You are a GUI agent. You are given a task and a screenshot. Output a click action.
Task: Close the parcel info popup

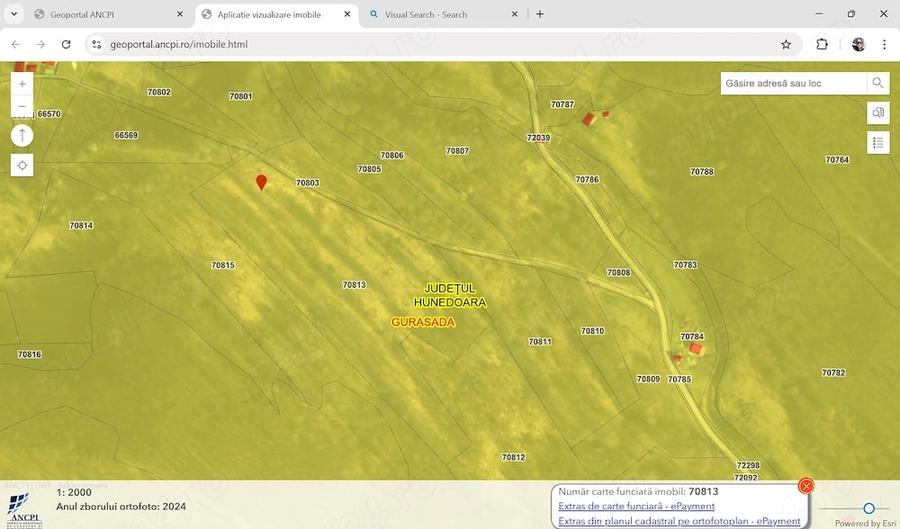pos(806,487)
